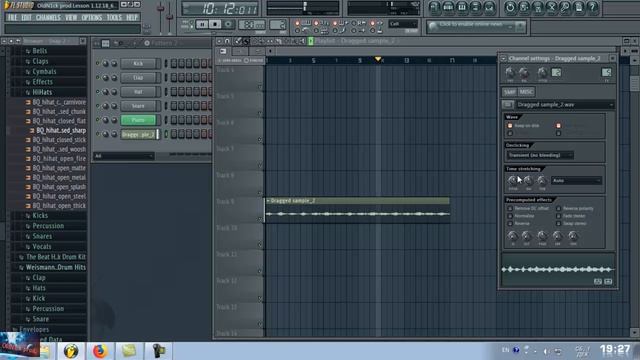Image resolution: width=640 pixels, height=360 pixels.
Task: Toggle the Reverse checkbox
Action: tap(510, 224)
